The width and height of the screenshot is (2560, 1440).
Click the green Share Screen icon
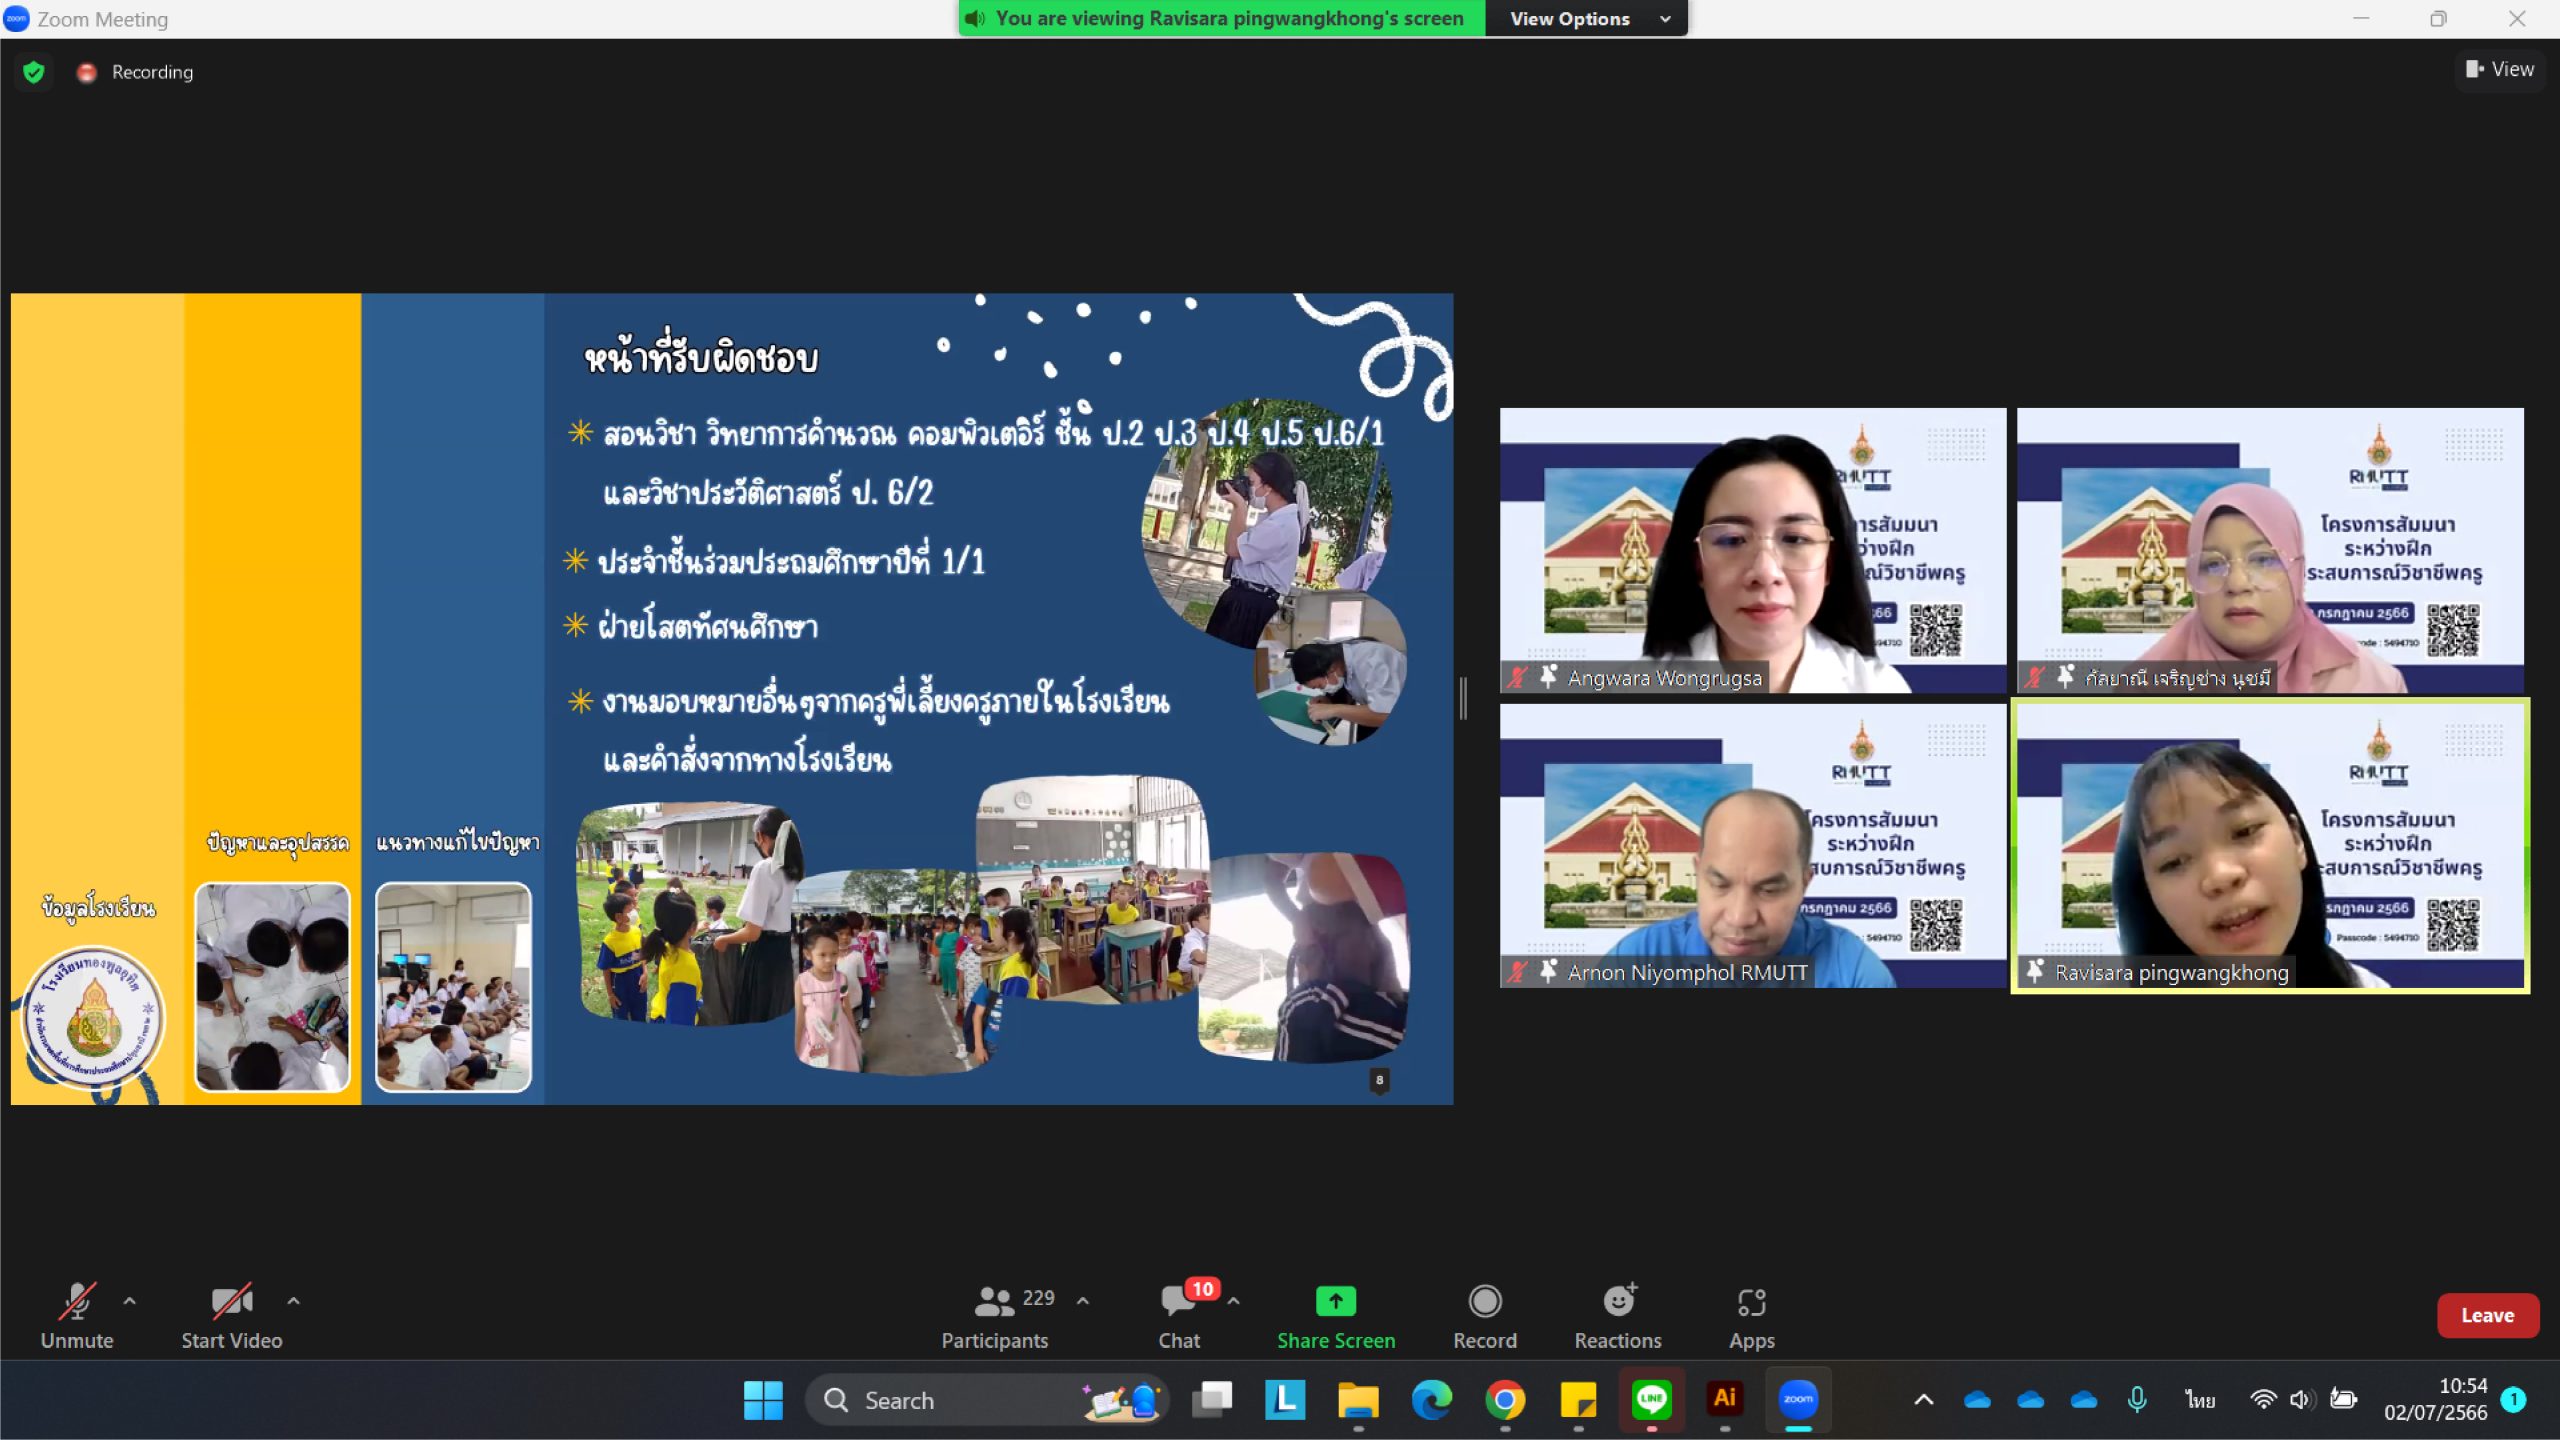[x=1335, y=1301]
